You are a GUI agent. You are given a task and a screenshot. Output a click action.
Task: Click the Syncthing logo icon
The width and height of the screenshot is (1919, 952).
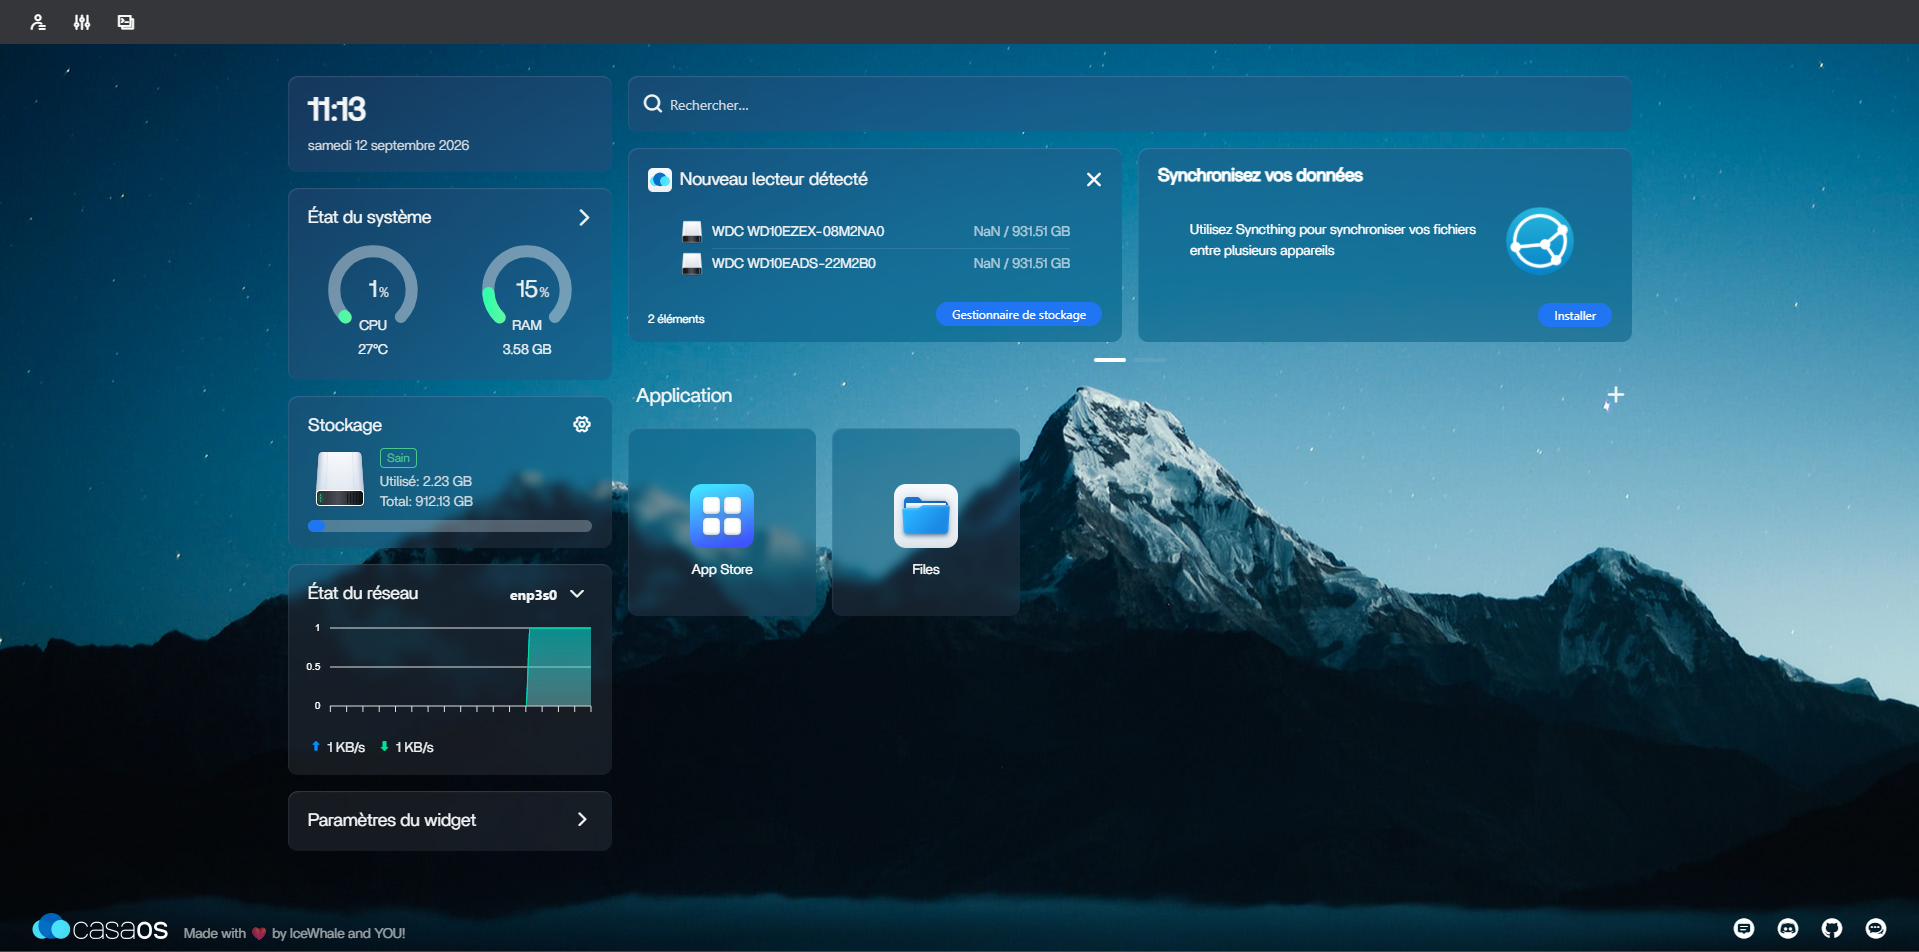pos(1540,240)
